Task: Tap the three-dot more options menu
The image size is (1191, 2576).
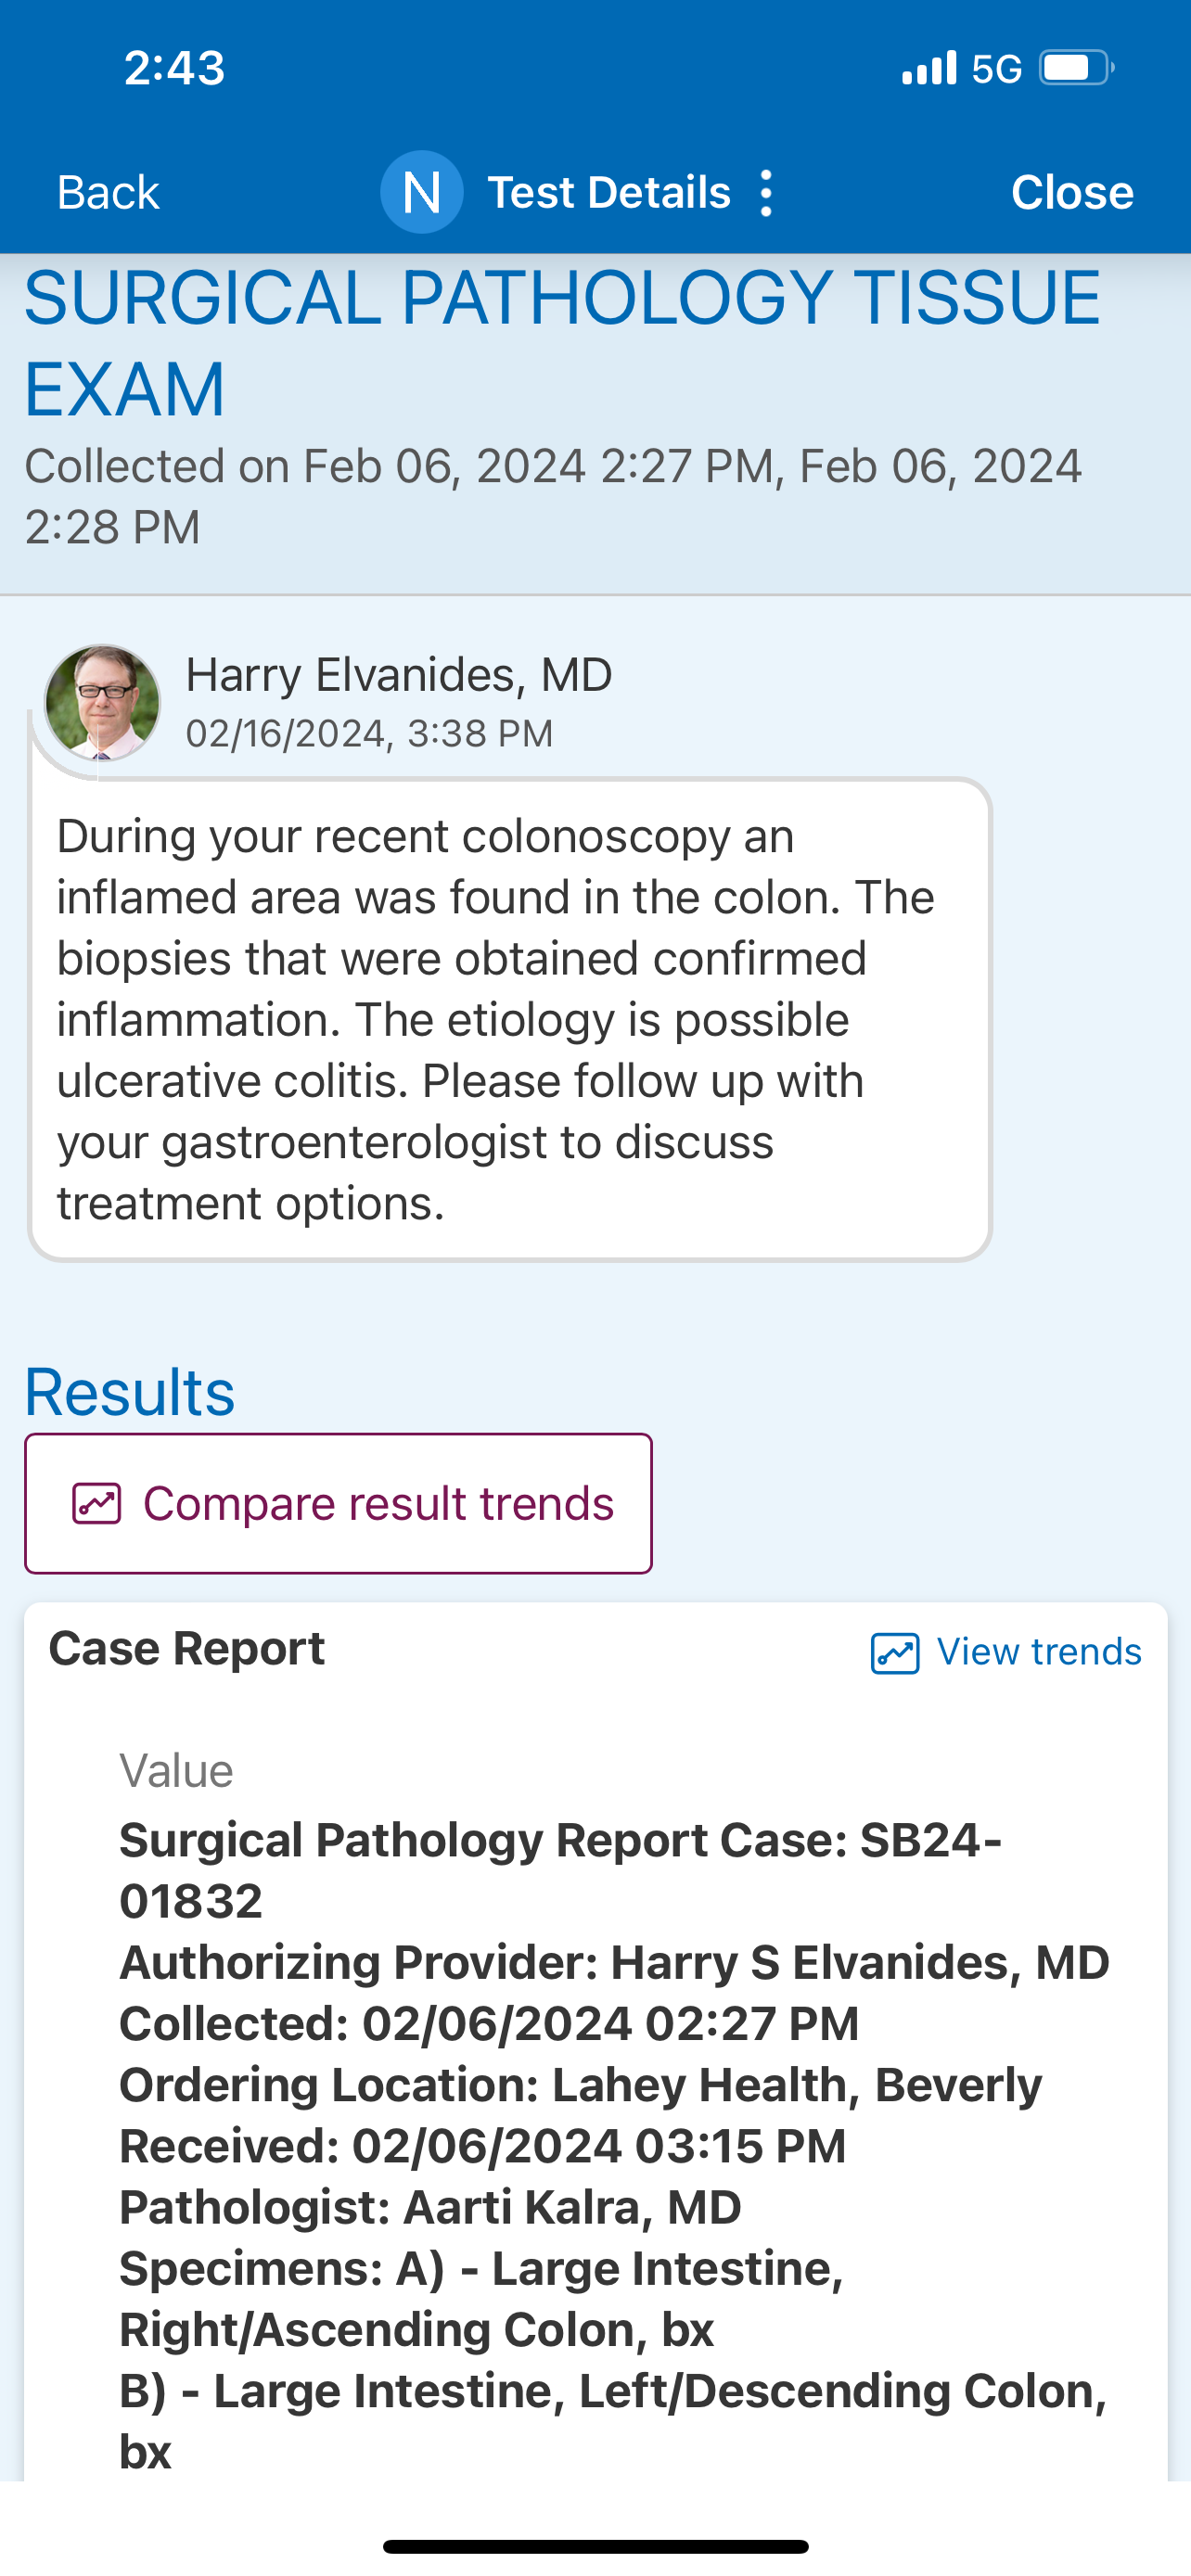Action: [766, 192]
